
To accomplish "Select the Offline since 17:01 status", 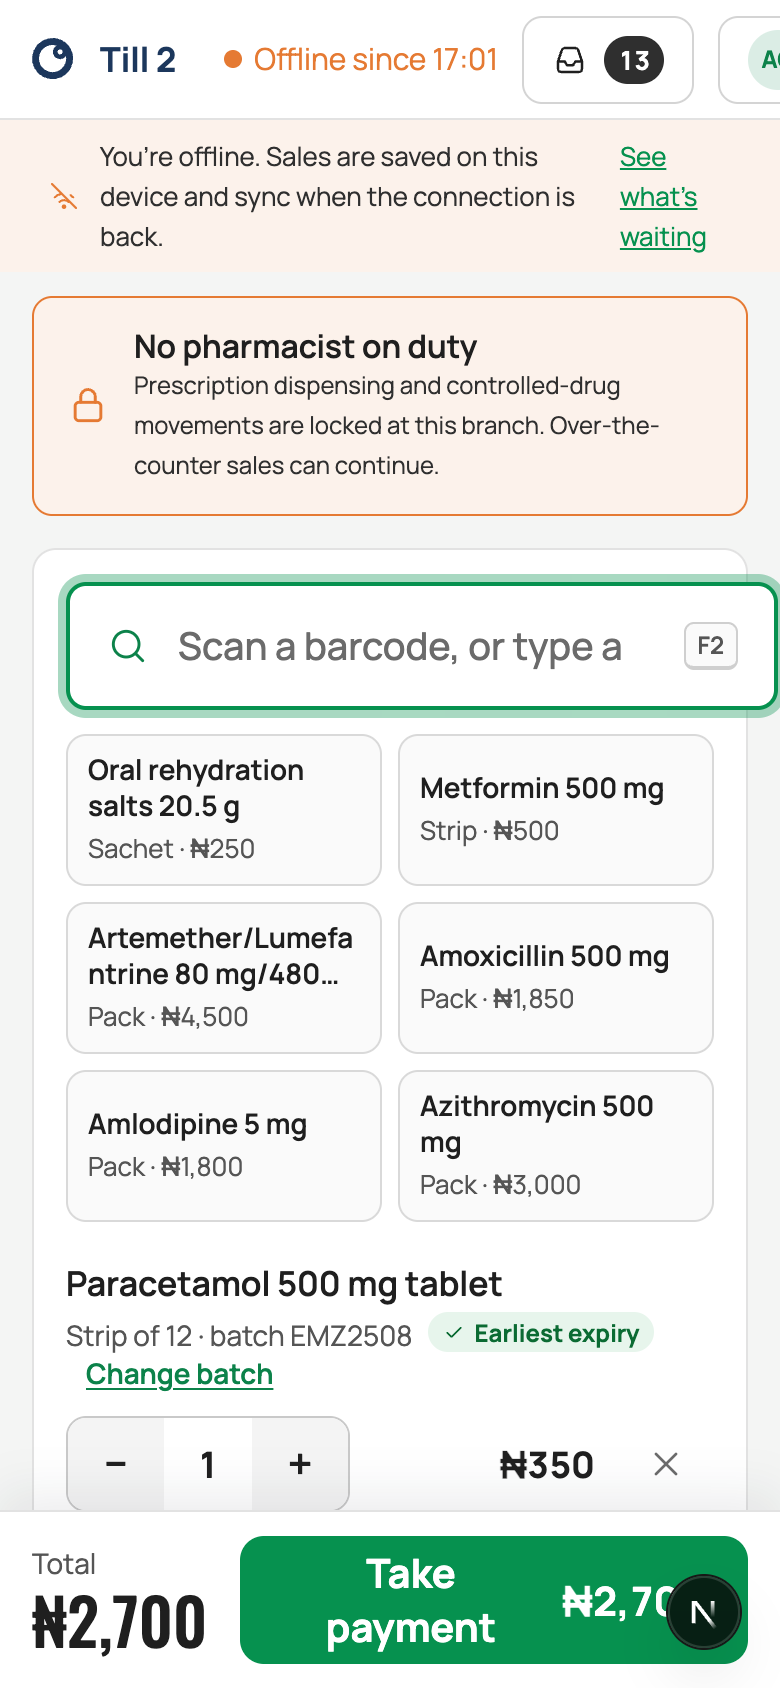I will [361, 60].
